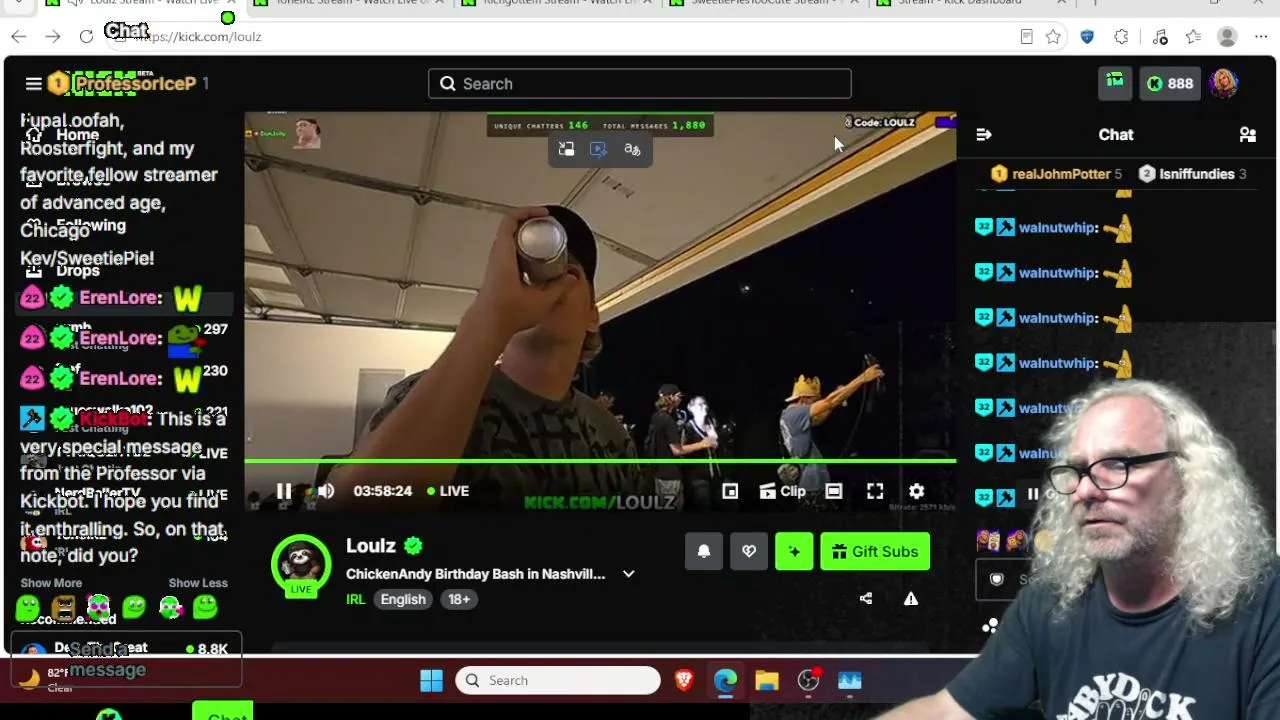Open the green Kick dashboard icon

click(x=1115, y=83)
